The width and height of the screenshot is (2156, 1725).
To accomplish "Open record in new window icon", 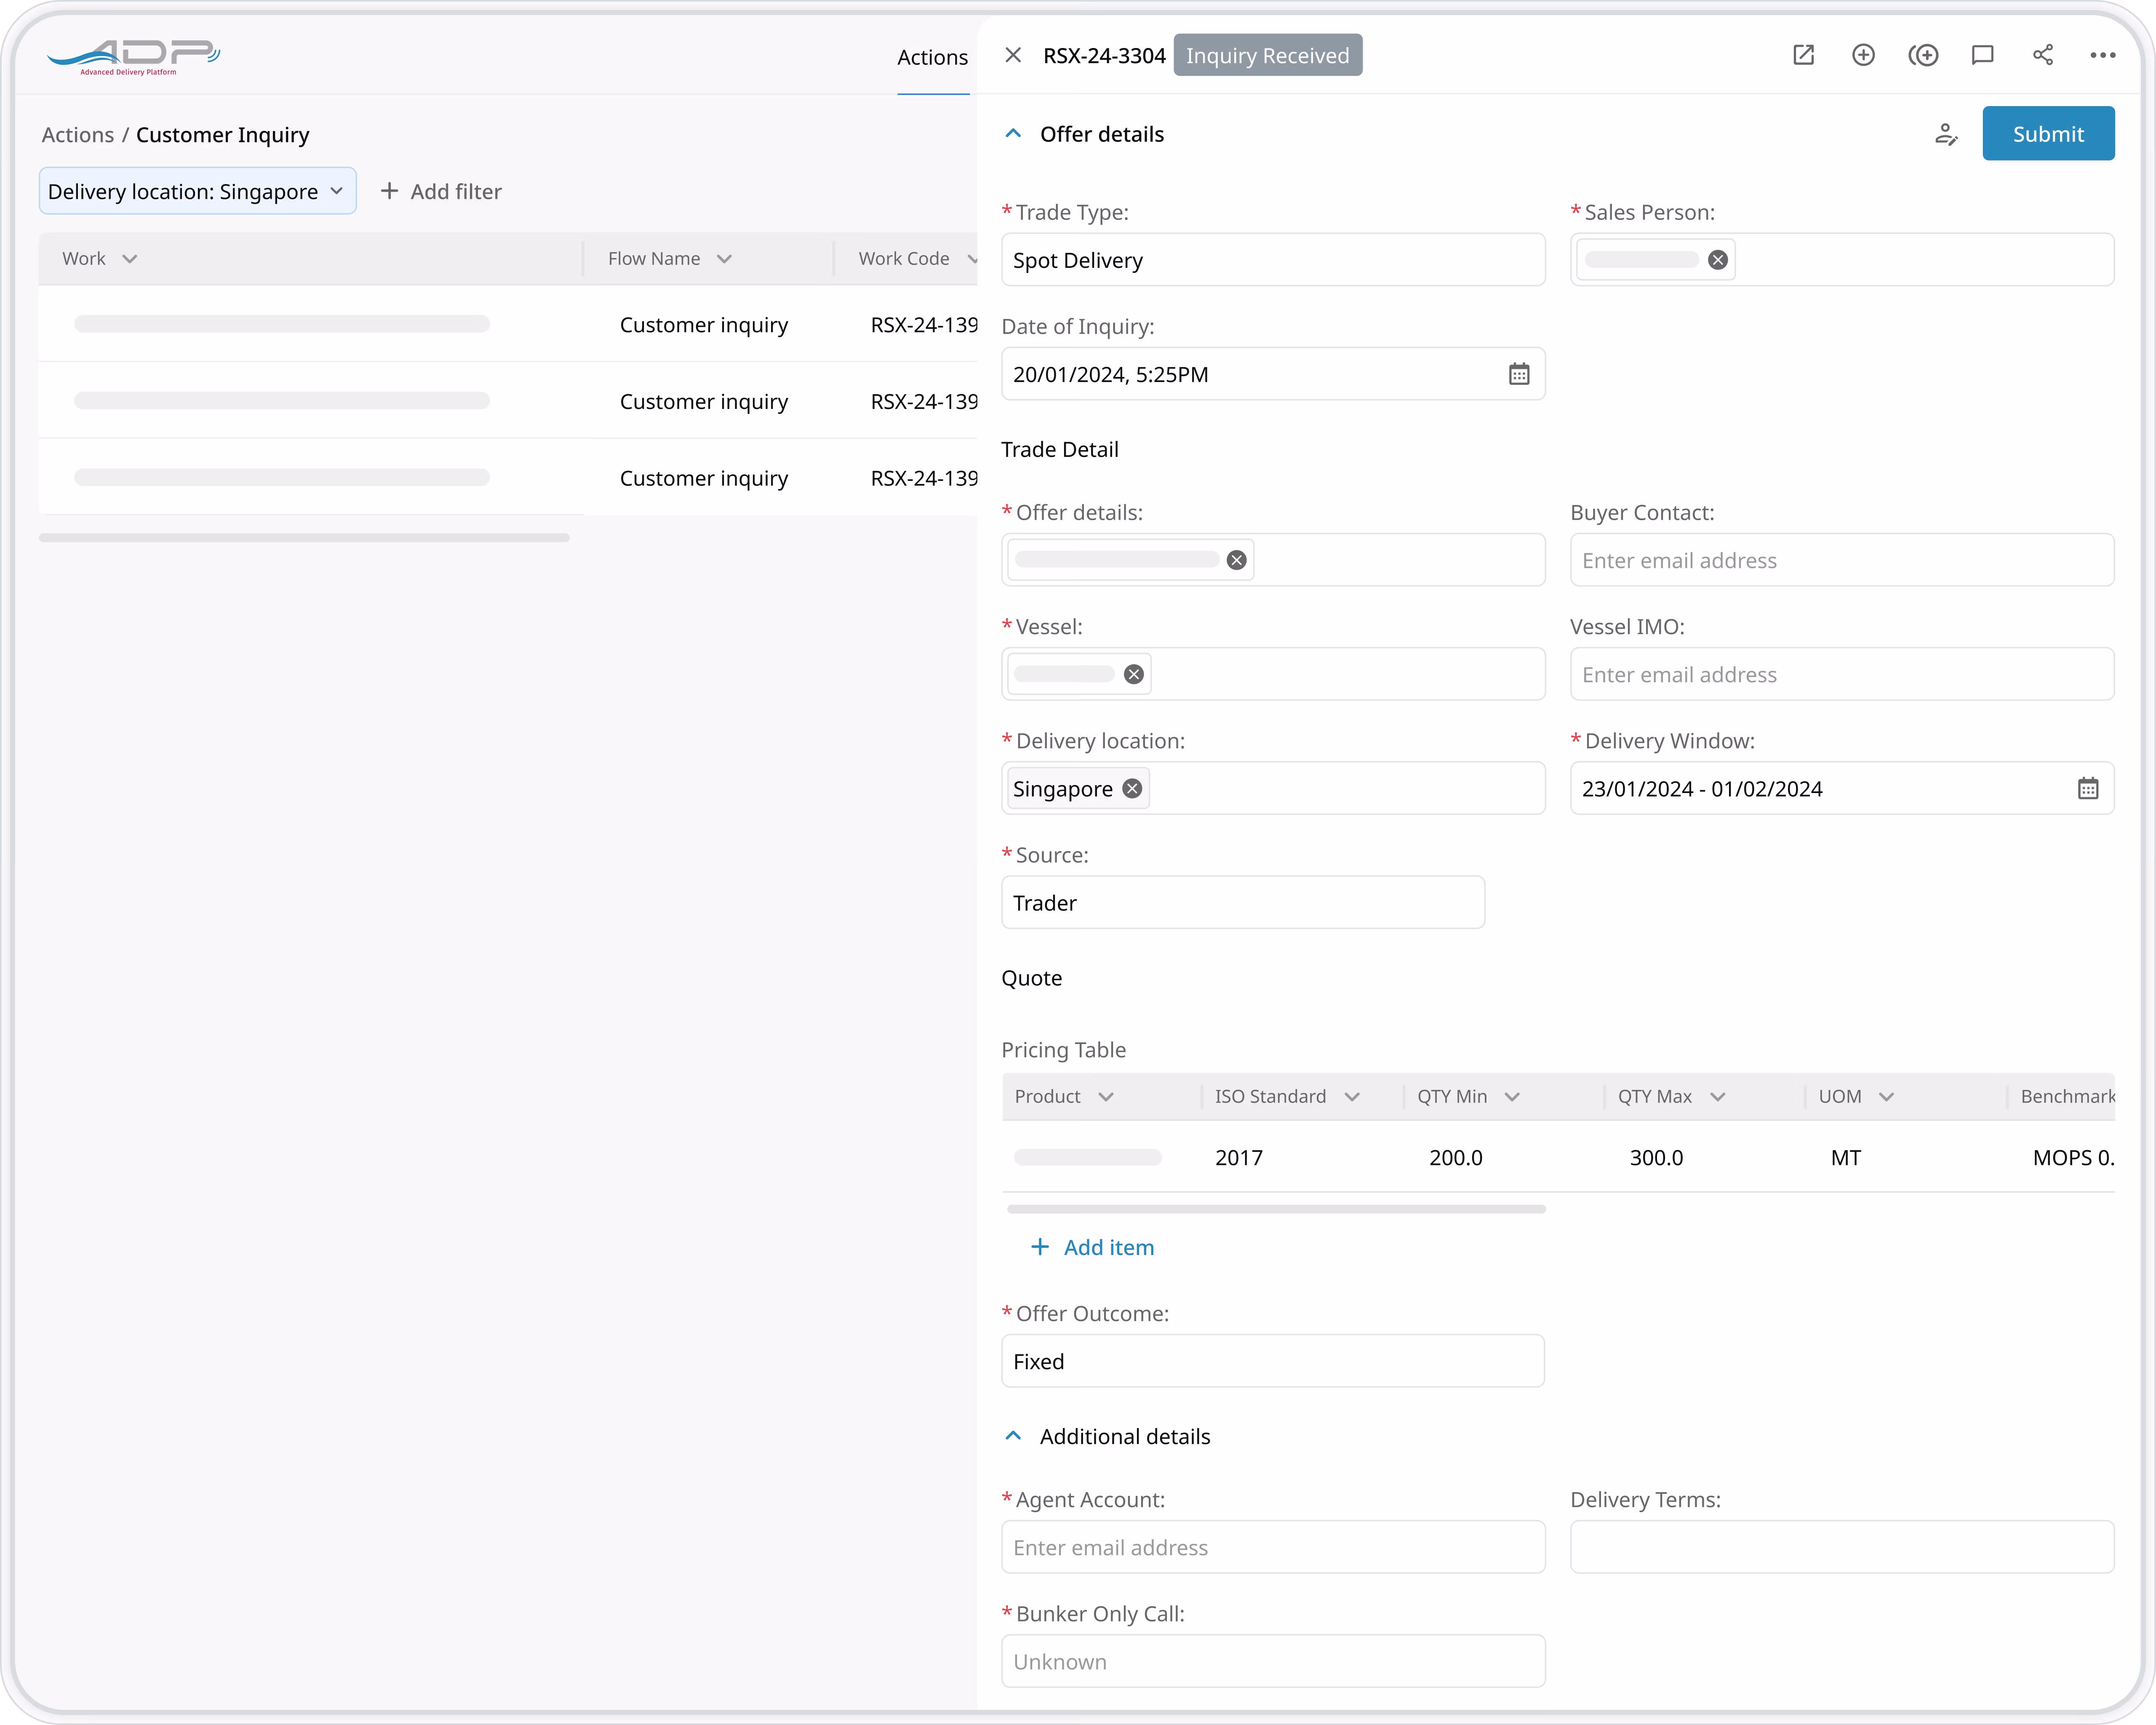I will pos(1803,55).
